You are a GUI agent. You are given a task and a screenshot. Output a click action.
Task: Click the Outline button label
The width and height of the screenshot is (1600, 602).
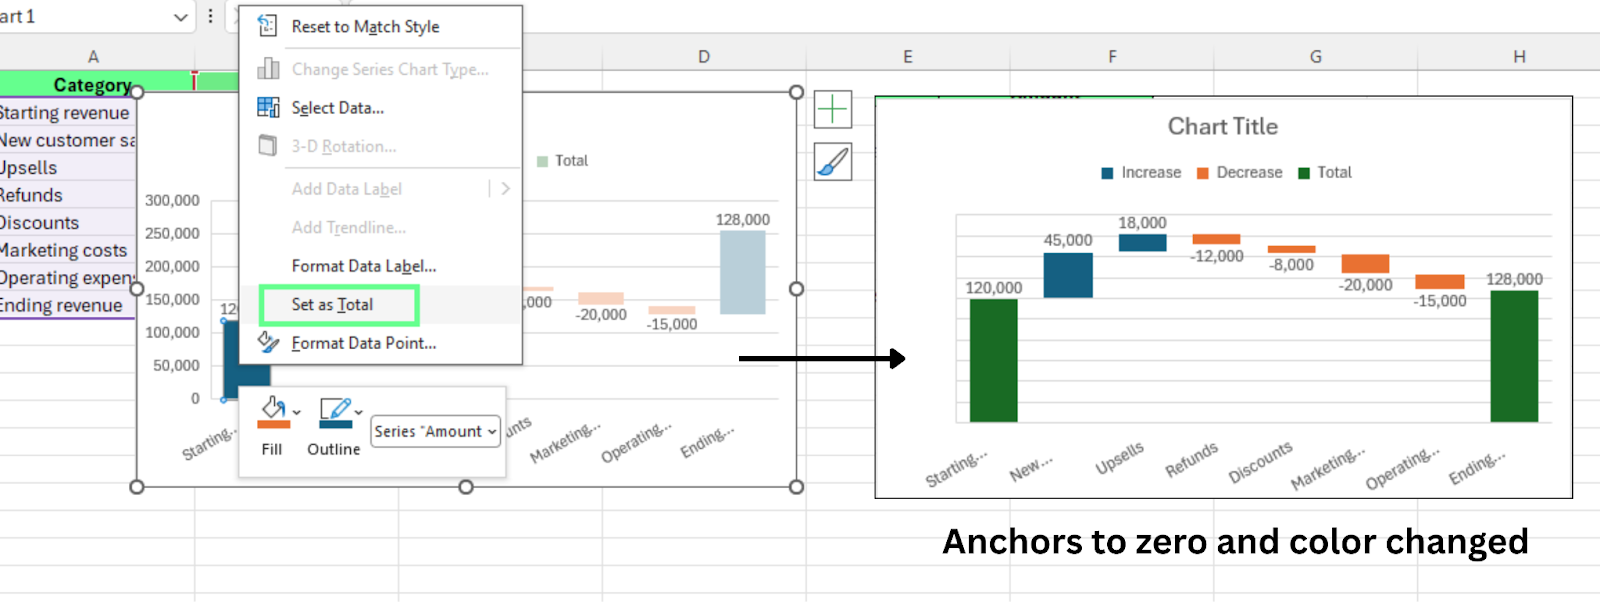[333, 449]
